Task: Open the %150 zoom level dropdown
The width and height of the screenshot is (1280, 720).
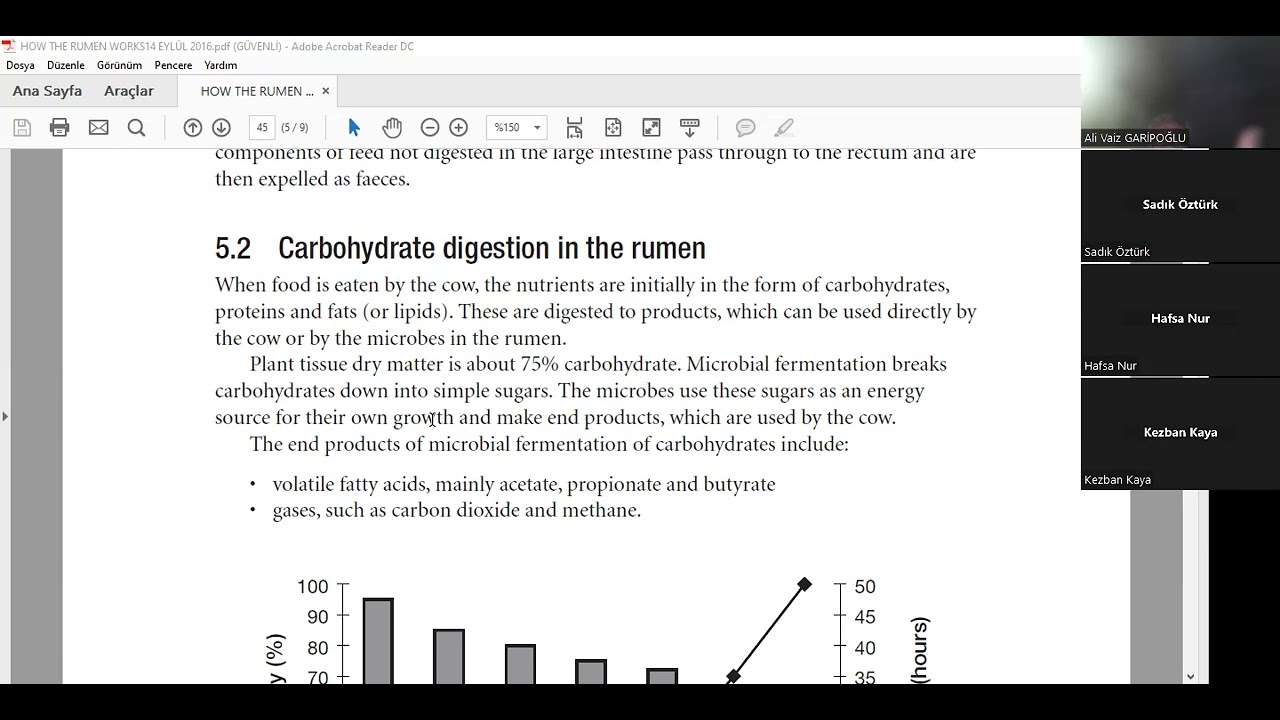Action: click(517, 127)
